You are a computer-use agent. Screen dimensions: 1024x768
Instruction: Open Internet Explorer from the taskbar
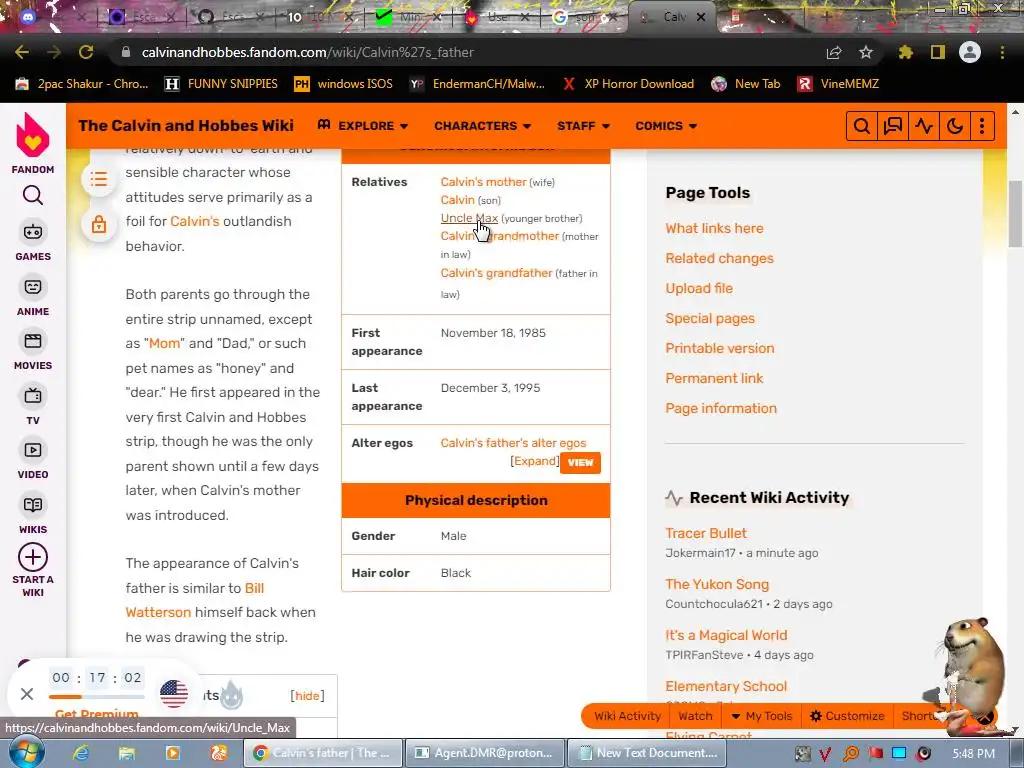pyautogui.click(x=81, y=753)
